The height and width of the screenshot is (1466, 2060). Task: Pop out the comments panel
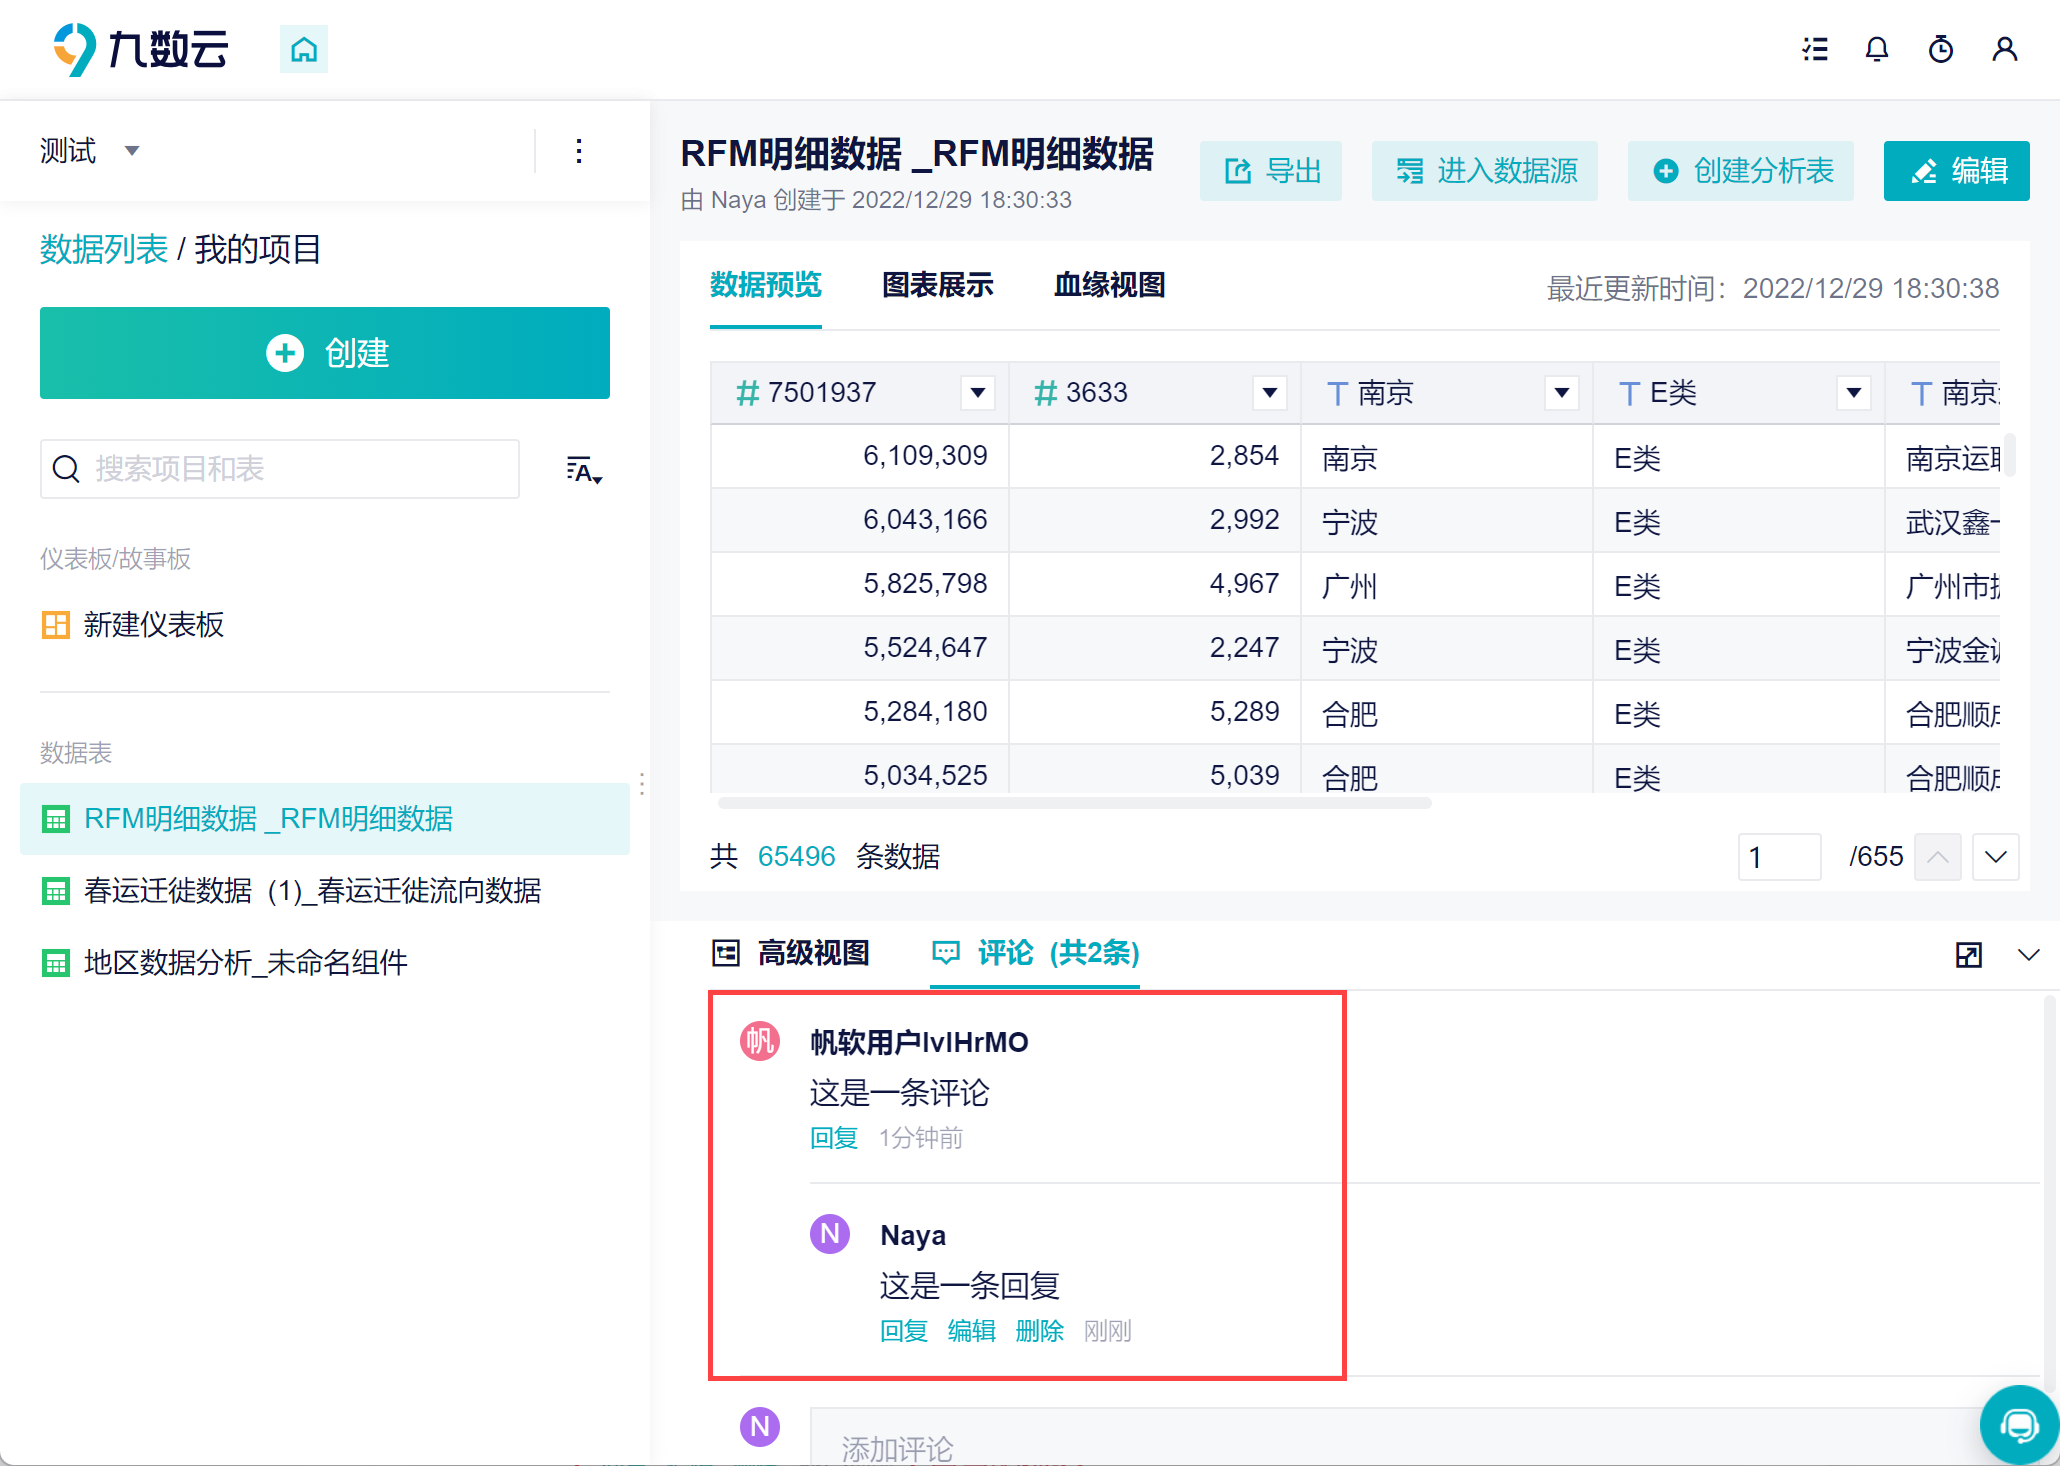pyautogui.click(x=1969, y=955)
